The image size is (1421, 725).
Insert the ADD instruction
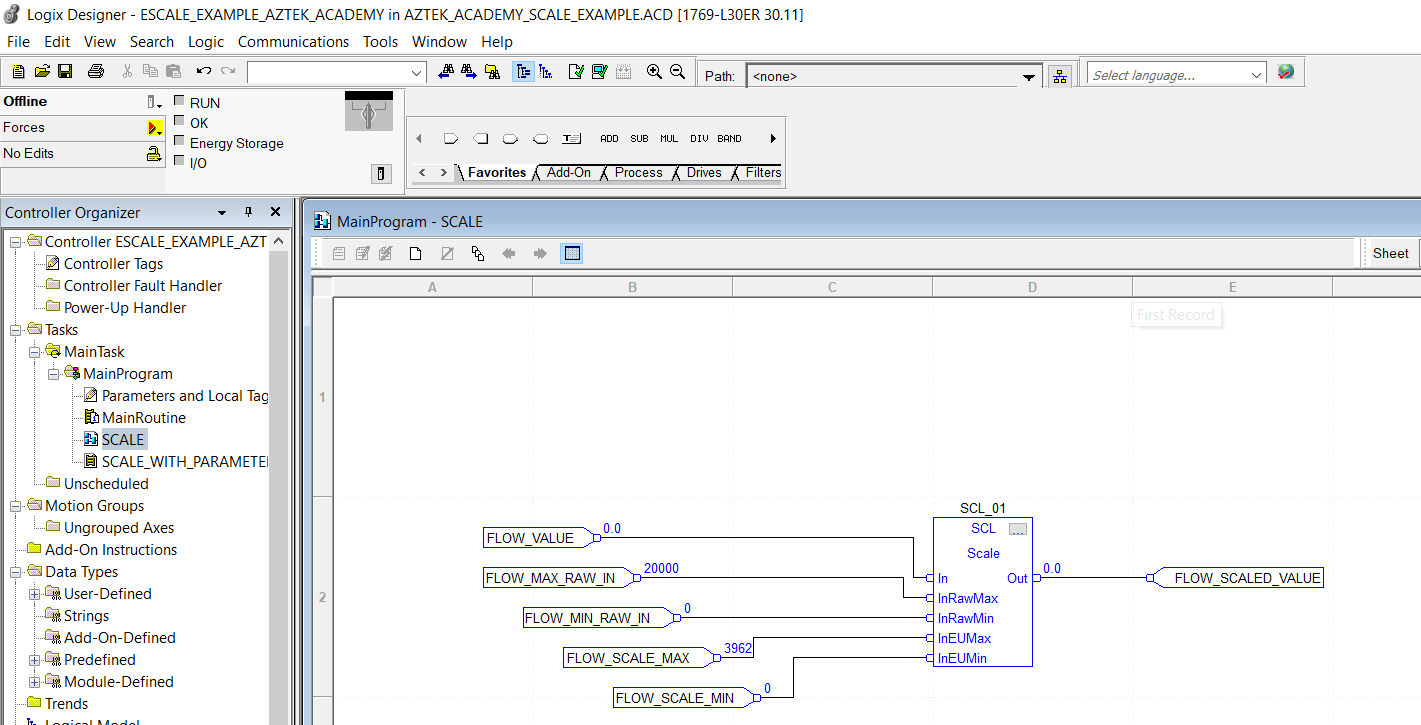tap(609, 139)
